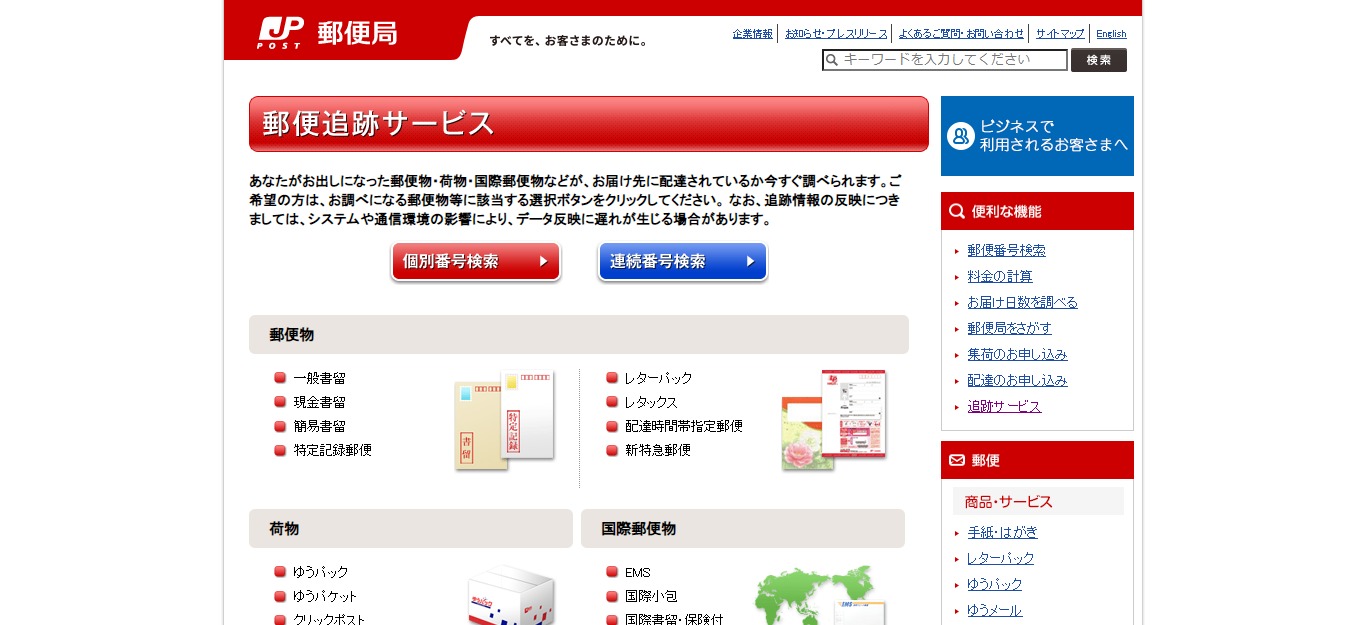
Task: Open レターパック sidebar link
Action: pos(1001,558)
